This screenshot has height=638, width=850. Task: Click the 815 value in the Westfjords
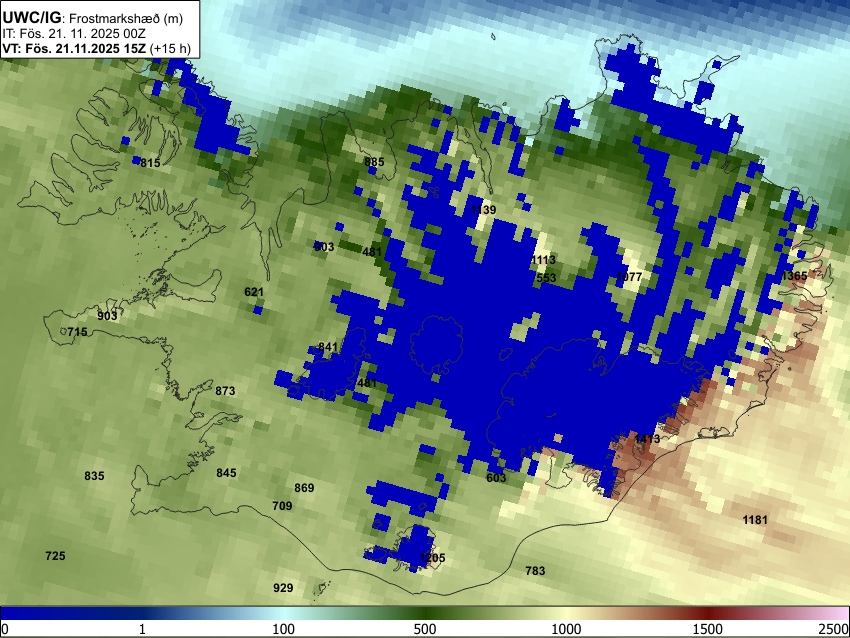coord(150,163)
